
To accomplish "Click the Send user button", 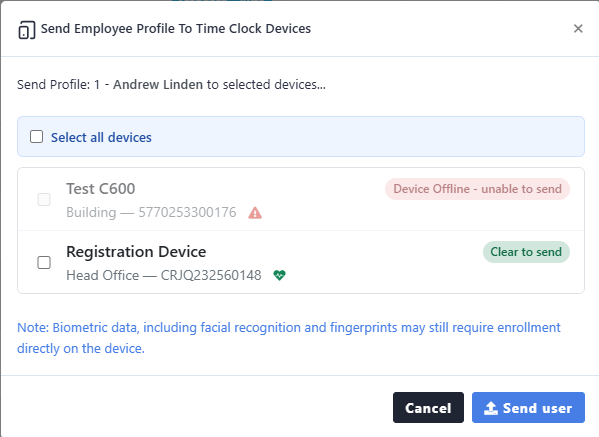I will (528, 408).
